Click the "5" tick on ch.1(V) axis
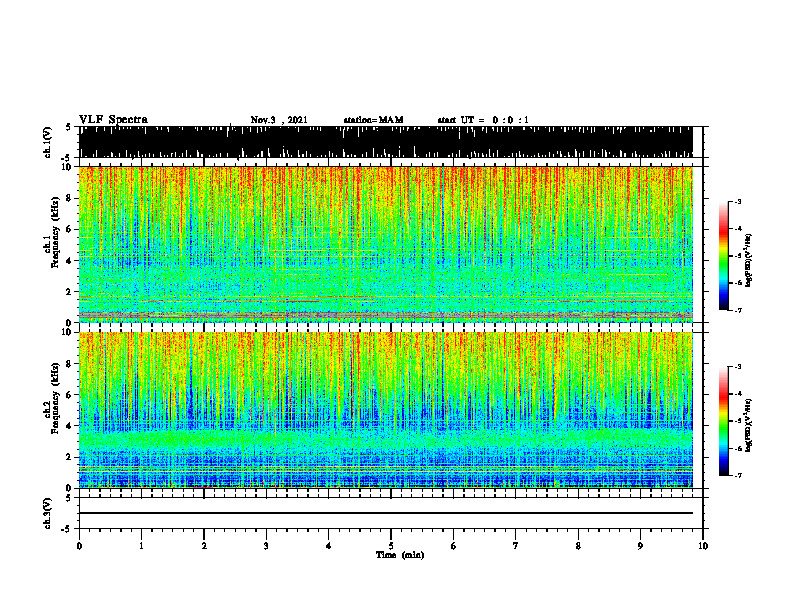 [x=68, y=127]
